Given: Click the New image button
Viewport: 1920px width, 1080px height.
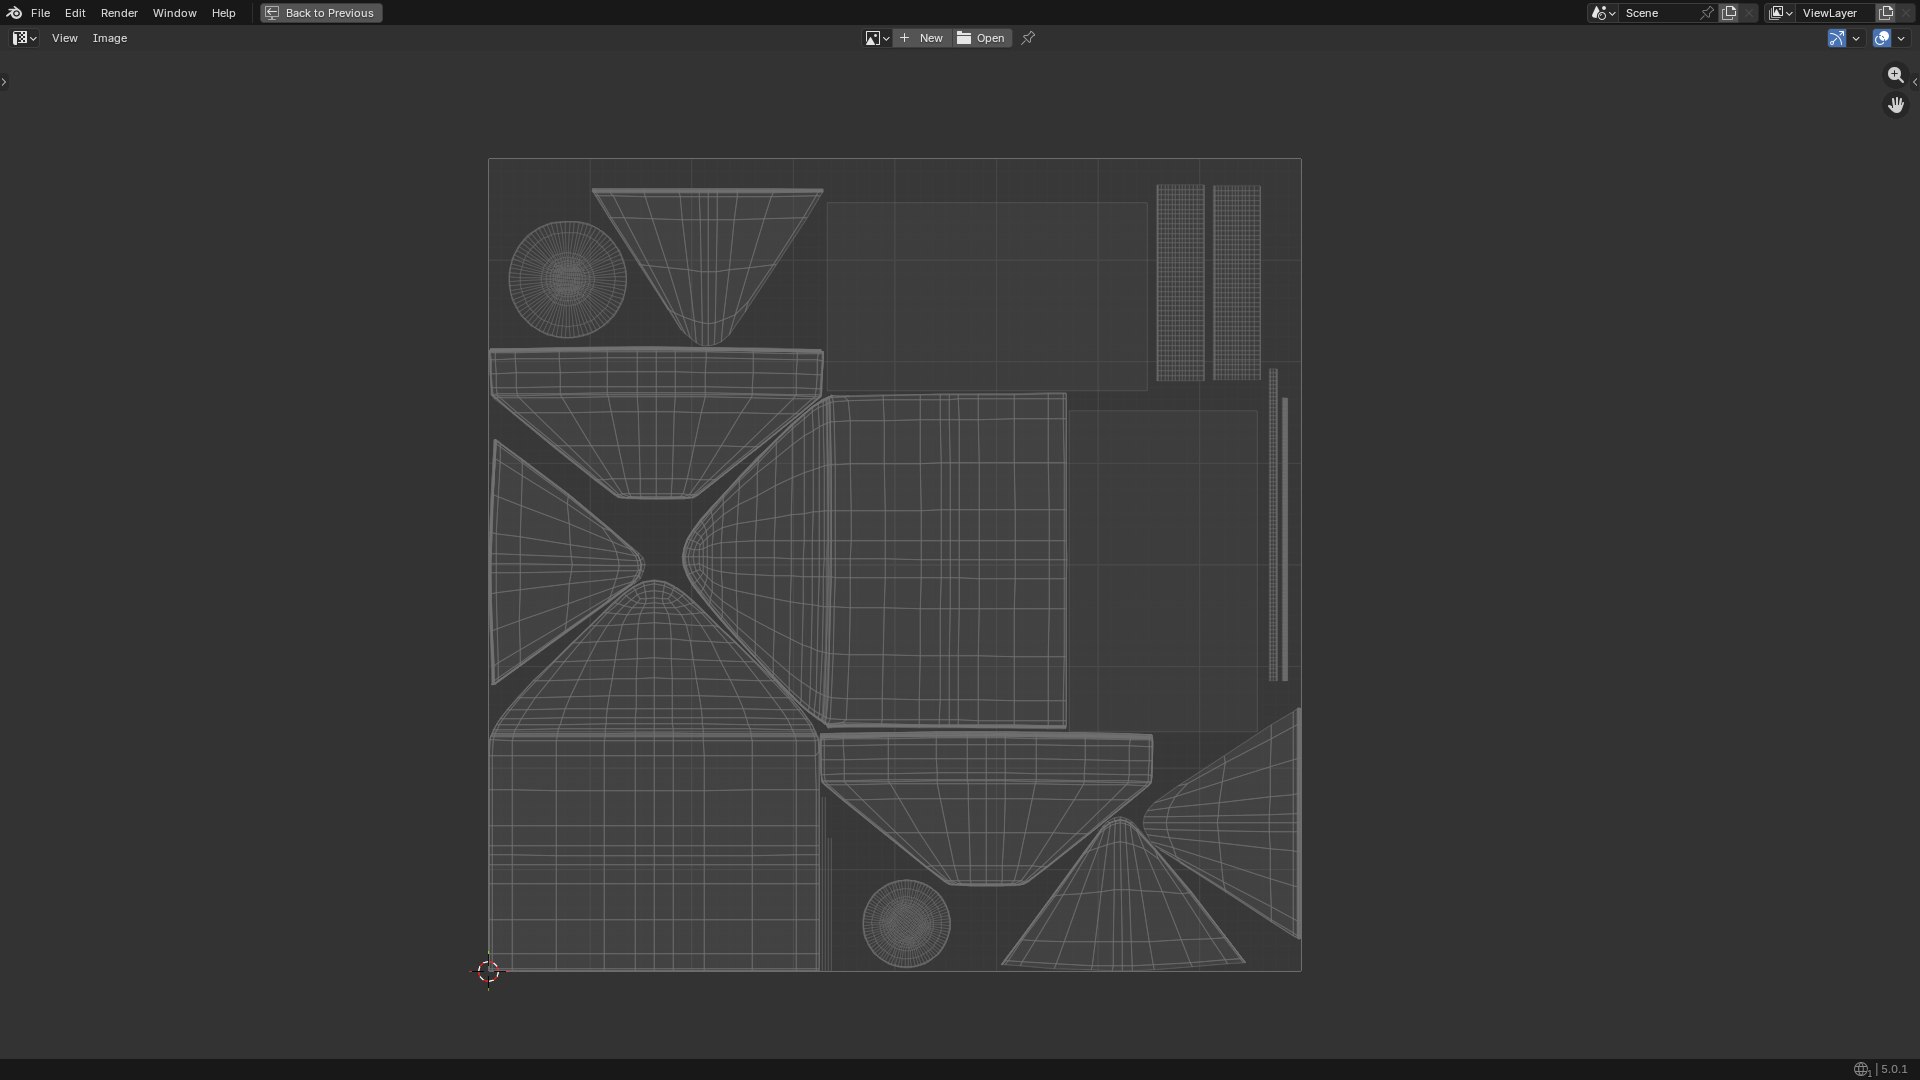Looking at the screenshot, I should (922, 38).
